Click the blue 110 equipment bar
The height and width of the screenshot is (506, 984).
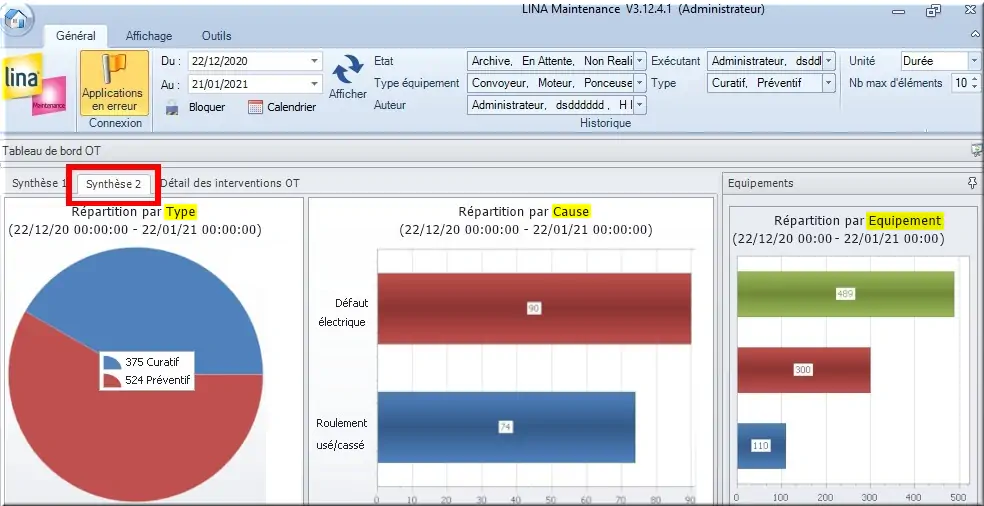pos(761,446)
